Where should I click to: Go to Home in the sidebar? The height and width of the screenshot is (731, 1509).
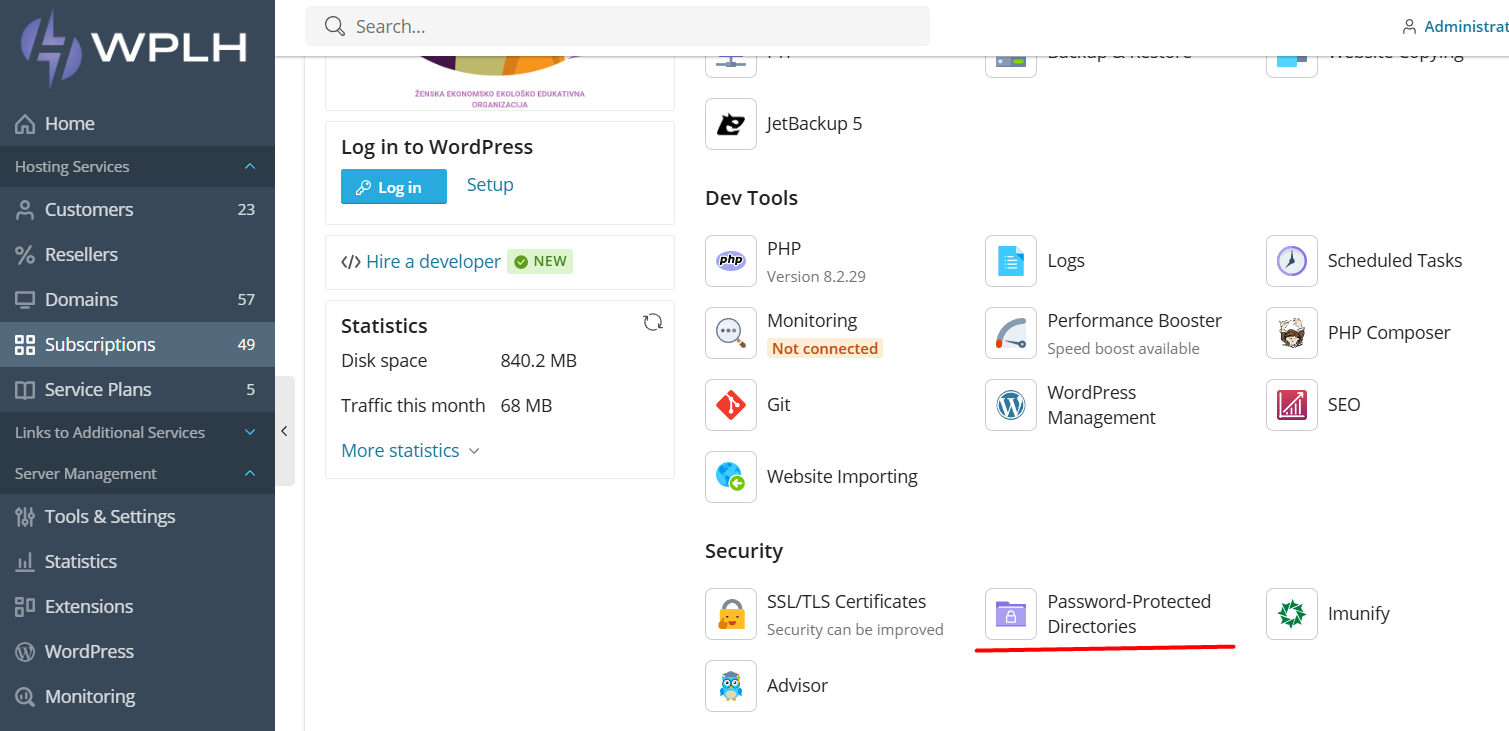click(x=137, y=124)
